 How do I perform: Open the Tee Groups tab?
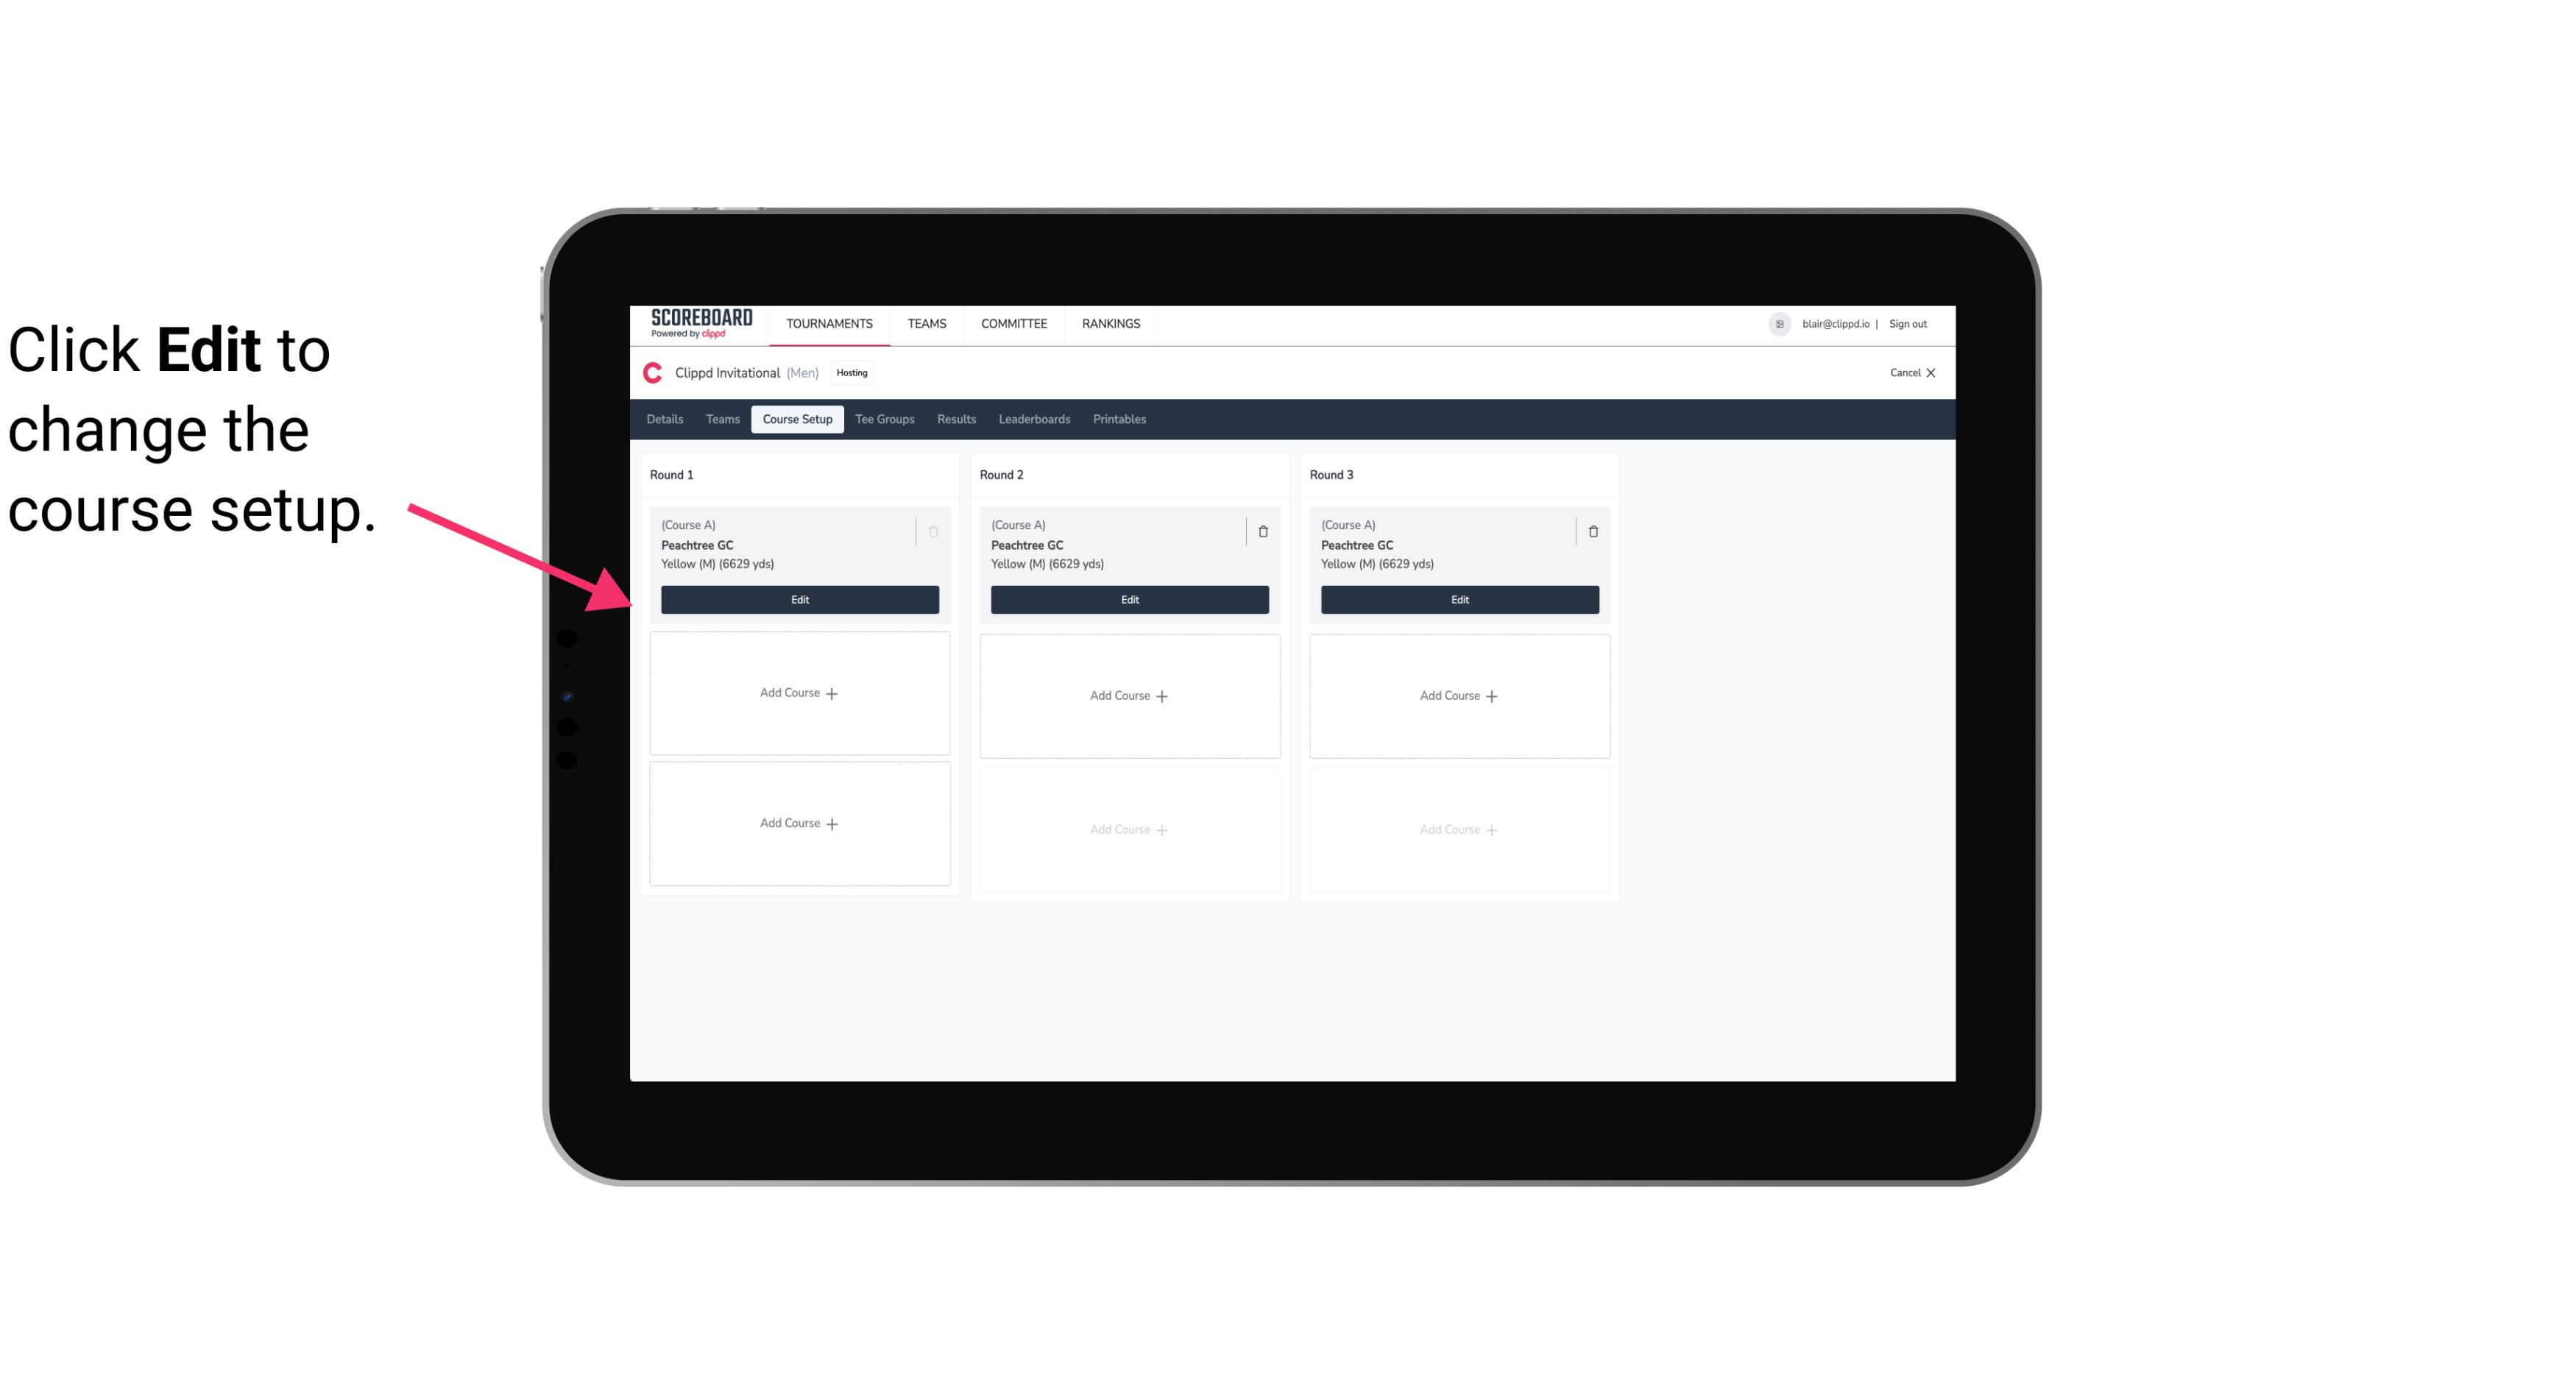884,420
